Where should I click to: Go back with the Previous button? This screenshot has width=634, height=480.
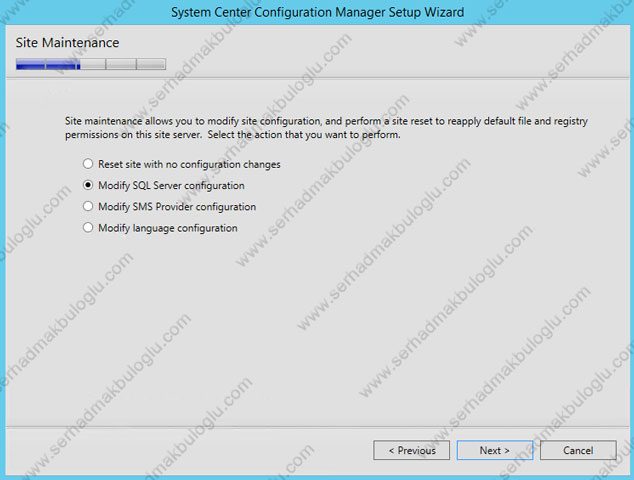coord(411,450)
